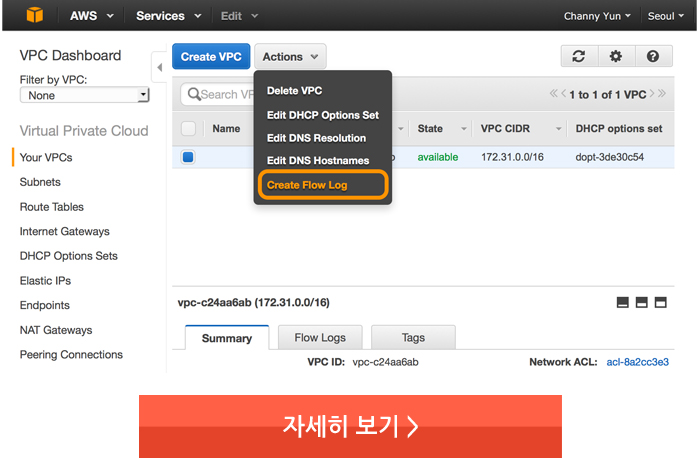The image size is (700, 458).
Task: Click the vpc-c24aa6ab VPC ID value
Action: coord(386,362)
